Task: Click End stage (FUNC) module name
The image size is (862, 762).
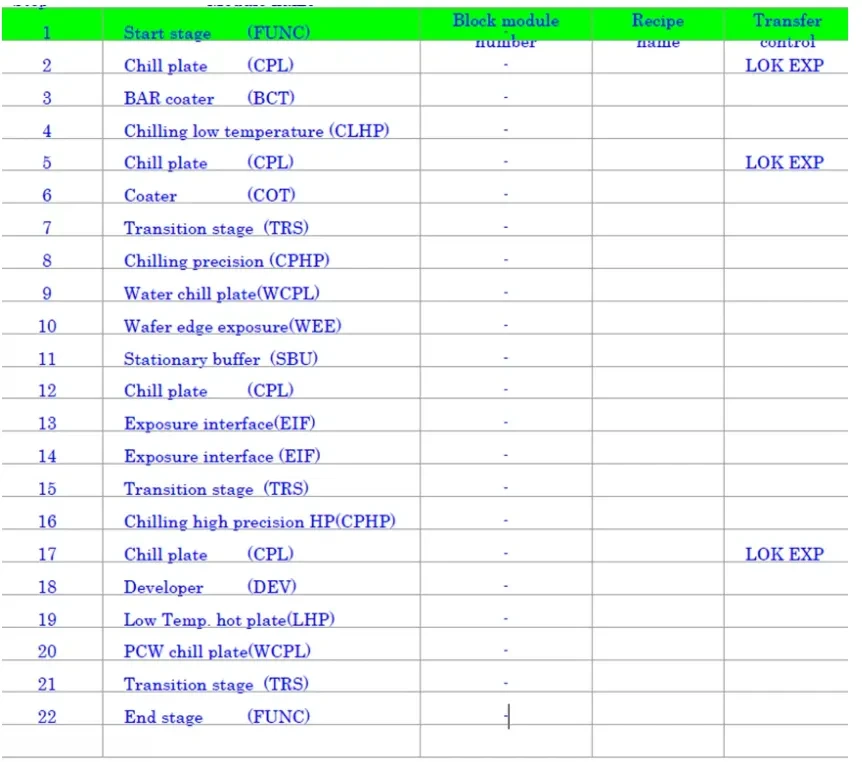Action: (217, 717)
